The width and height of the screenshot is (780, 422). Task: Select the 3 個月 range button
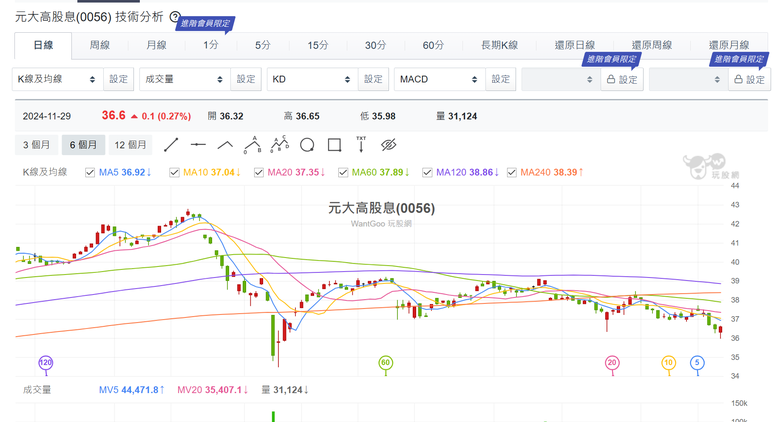pos(36,145)
